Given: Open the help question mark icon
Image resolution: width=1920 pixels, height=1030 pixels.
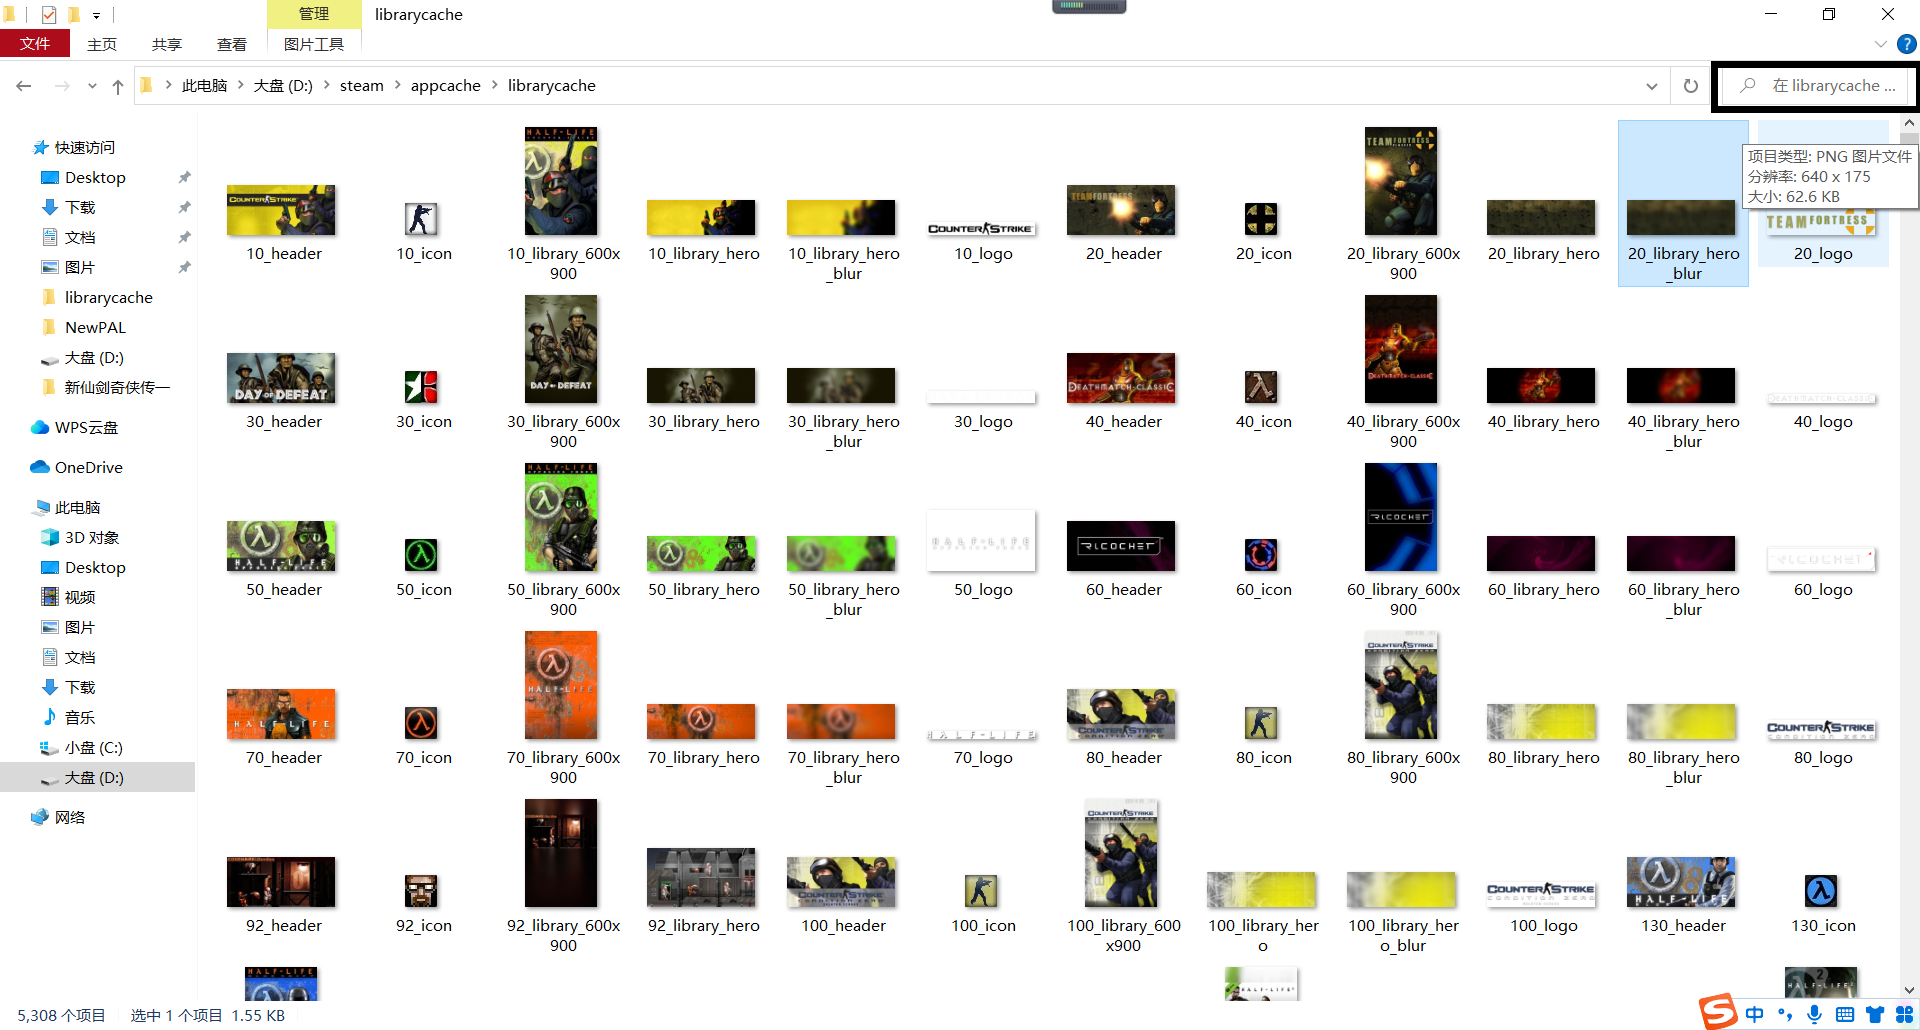Looking at the screenshot, I should (x=1907, y=44).
